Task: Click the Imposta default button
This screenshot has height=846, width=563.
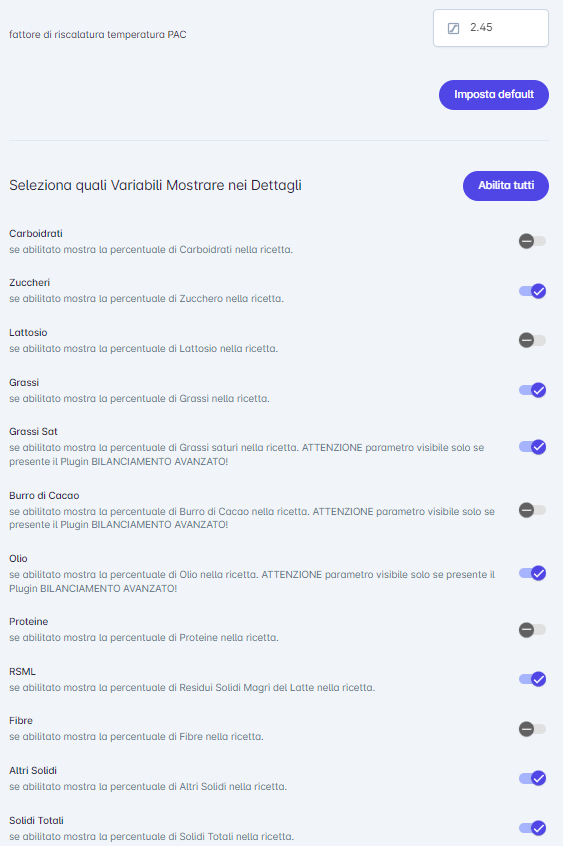Action: click(493, 95)
